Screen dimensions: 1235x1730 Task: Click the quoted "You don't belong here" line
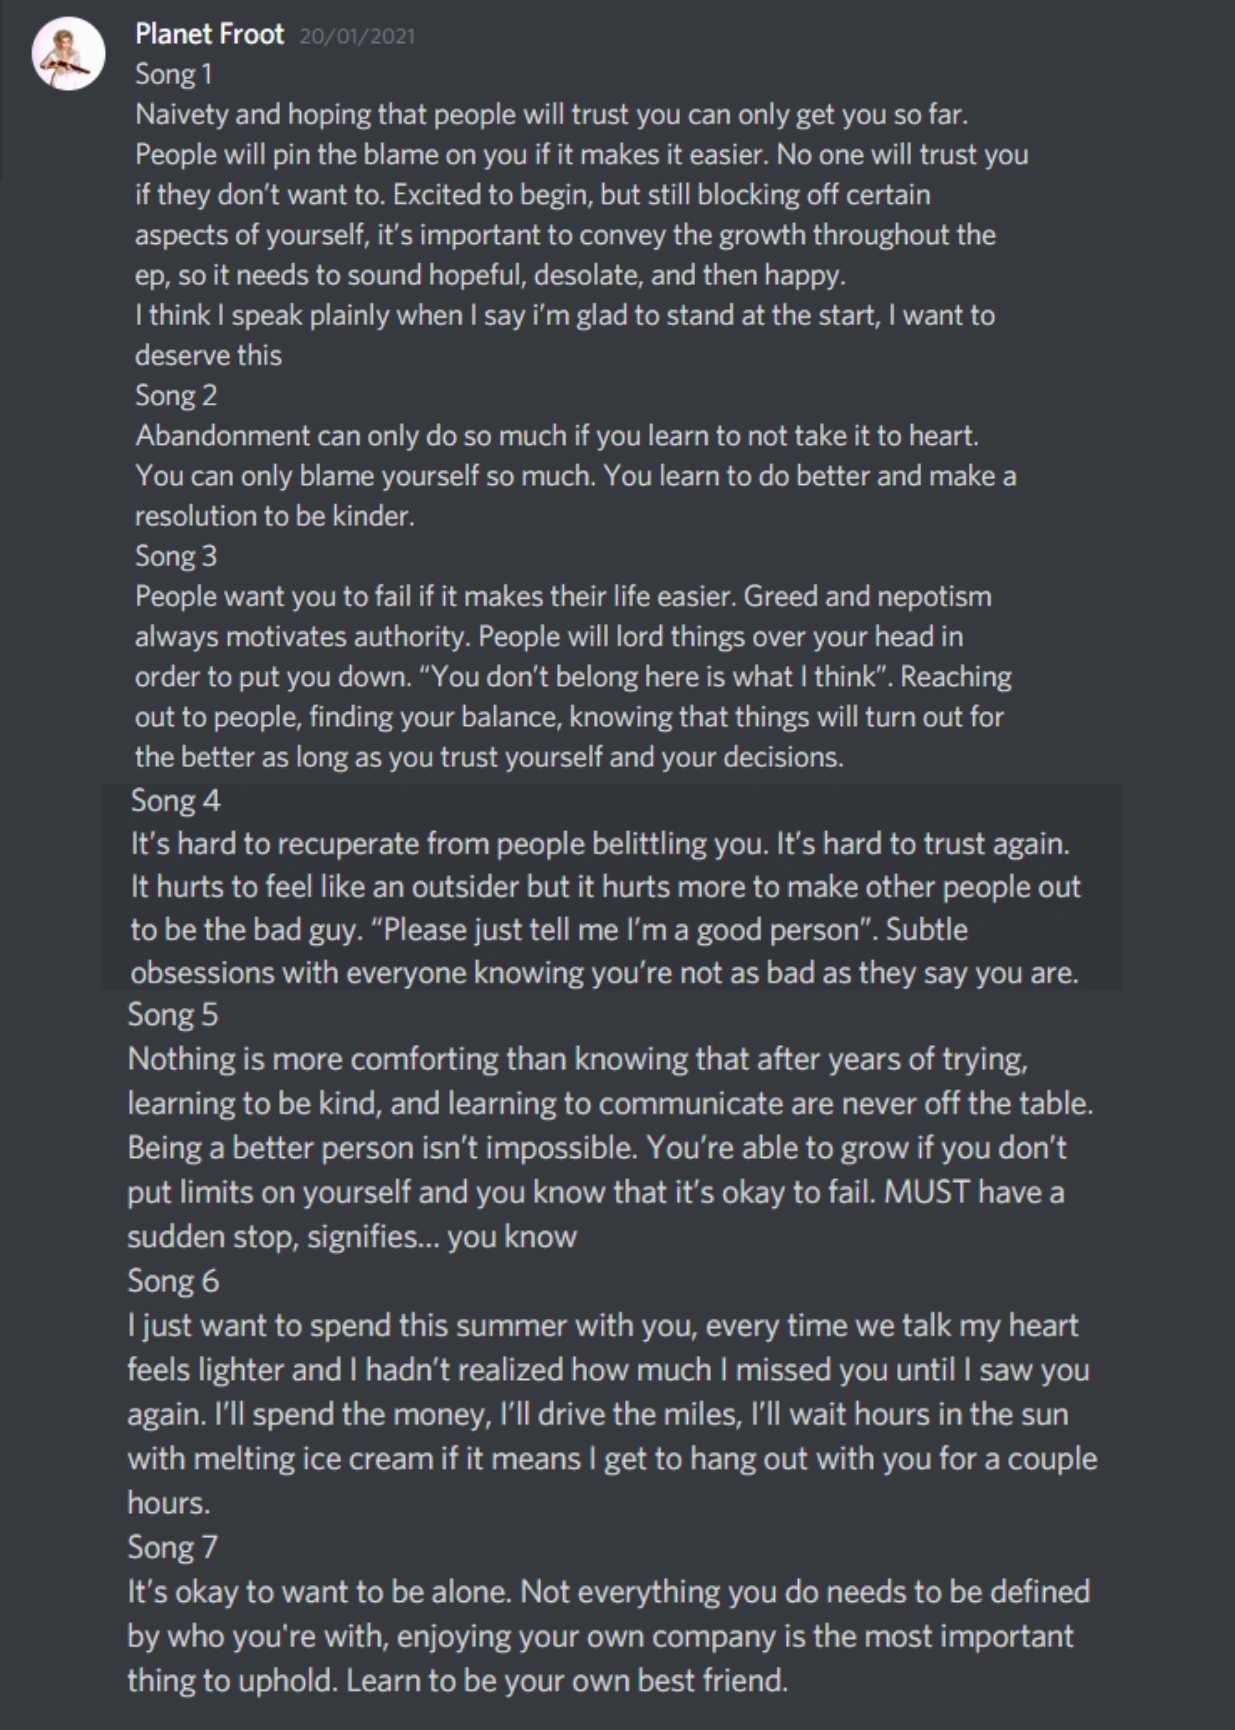tap(573, 677)
